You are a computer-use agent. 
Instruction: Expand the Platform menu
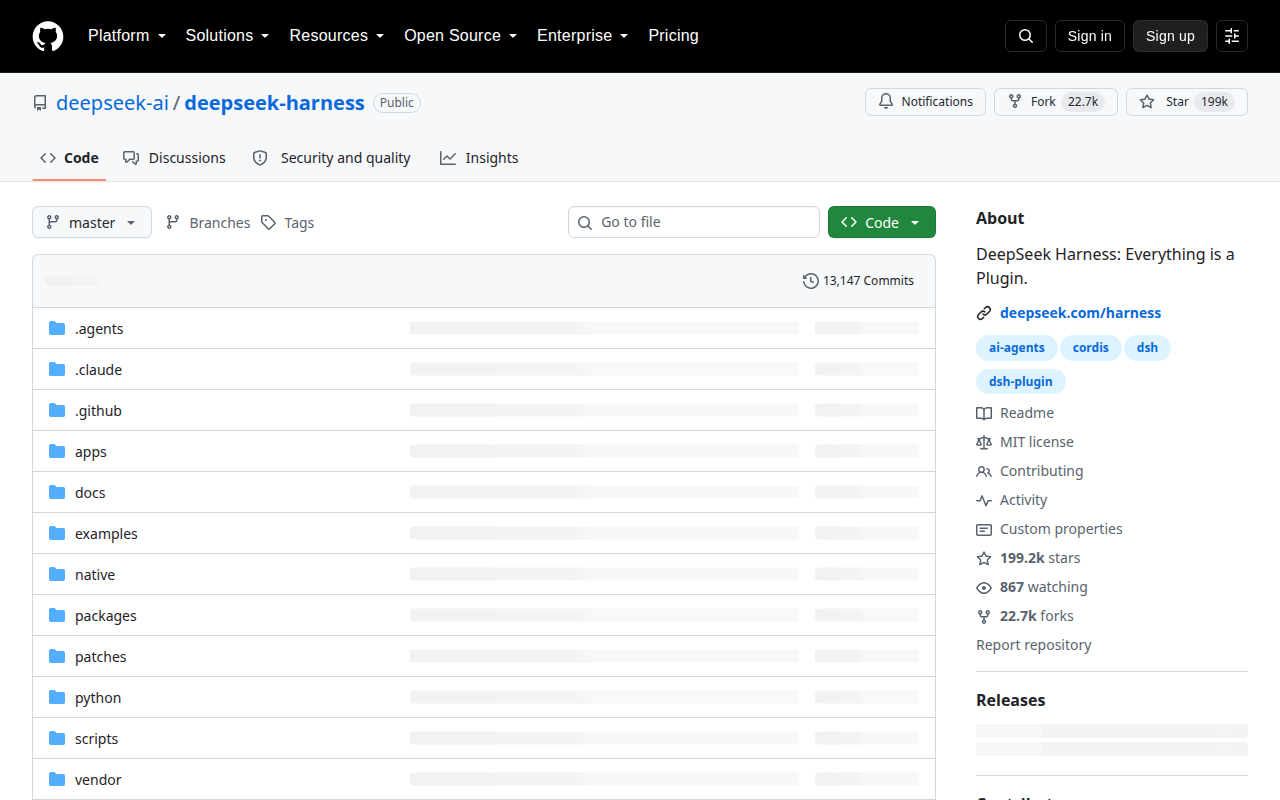pyautogui.click(x=126, y=36)
